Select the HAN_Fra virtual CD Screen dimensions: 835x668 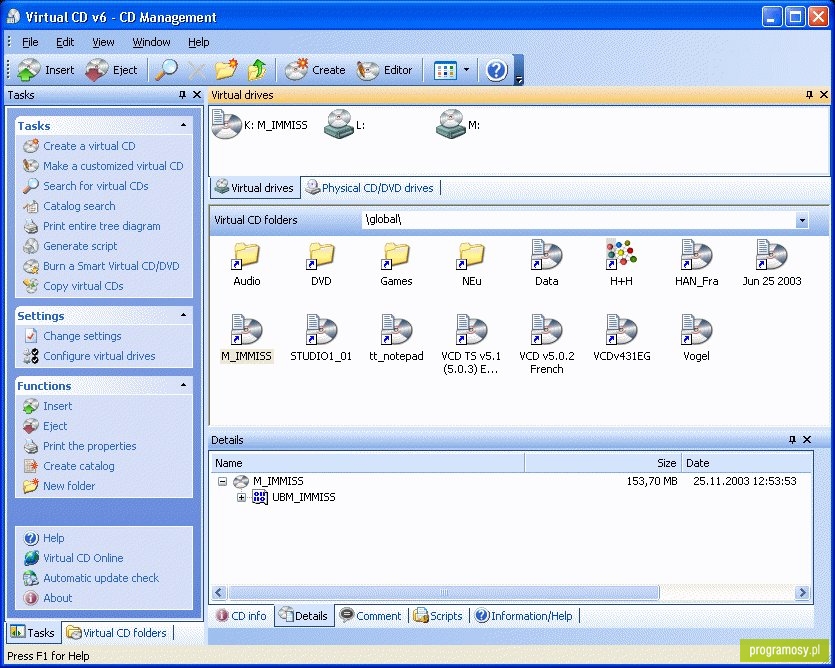tap(697, 264)
